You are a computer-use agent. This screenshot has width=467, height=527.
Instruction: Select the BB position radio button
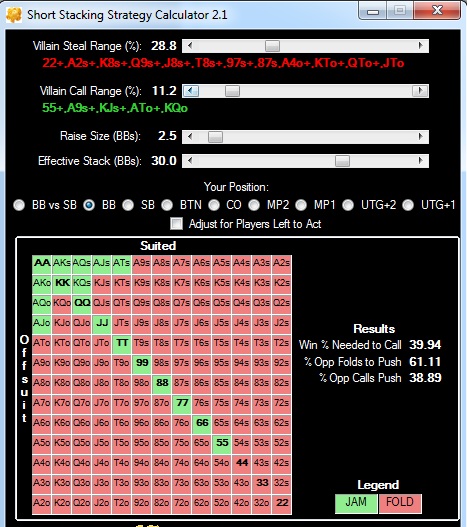[x=89, y=205]
